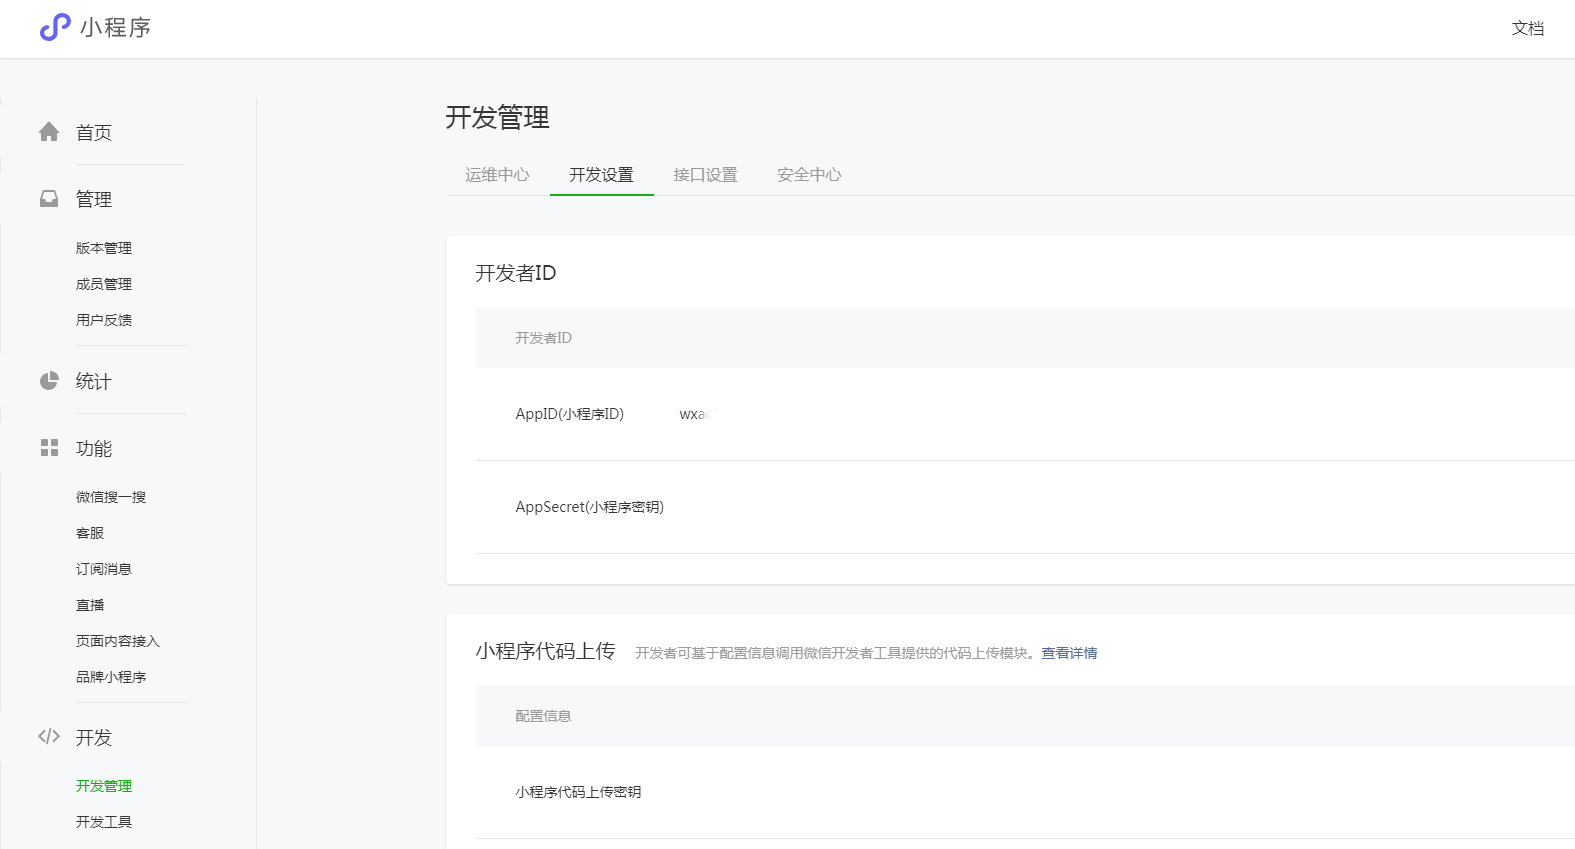This screenshot has width=1575, height=849.
Task: Select 微信搜一搜 in the sidebar
Action: (111, 497)
